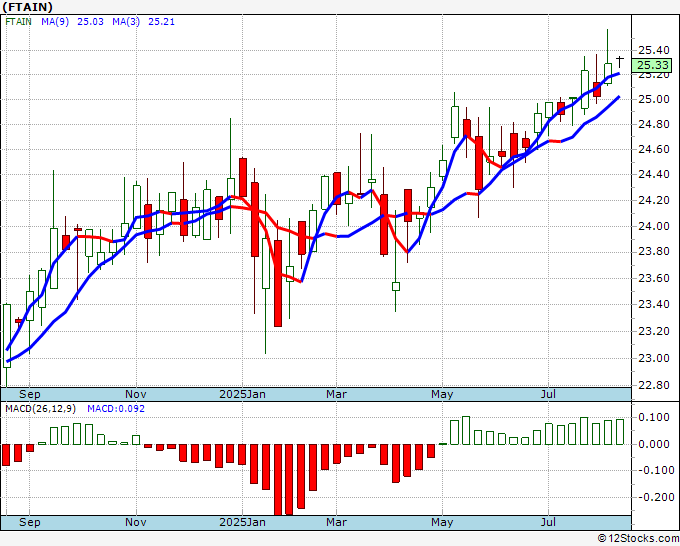Click 2025Jan on the MACD panel time axis
The height and width of the screenshot is (546, 680).
coord(242,522)
